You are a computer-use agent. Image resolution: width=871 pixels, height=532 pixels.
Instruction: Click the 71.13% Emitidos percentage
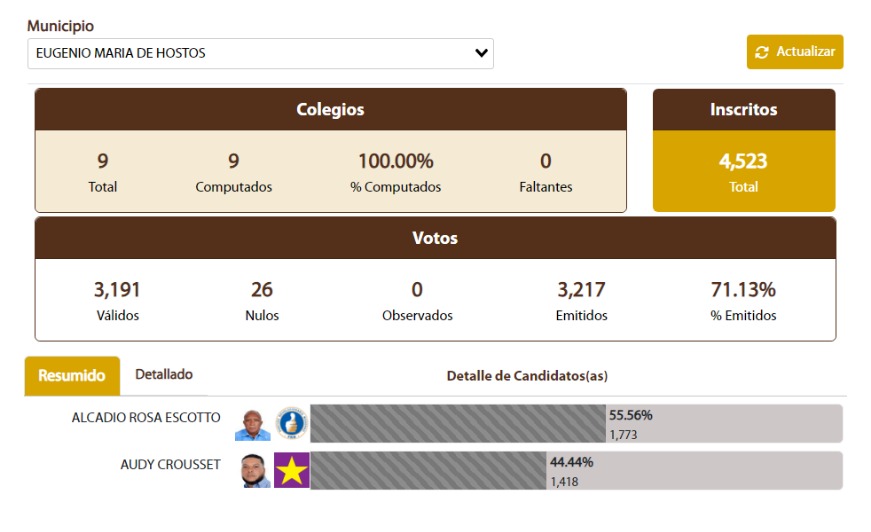coord(741,290)
